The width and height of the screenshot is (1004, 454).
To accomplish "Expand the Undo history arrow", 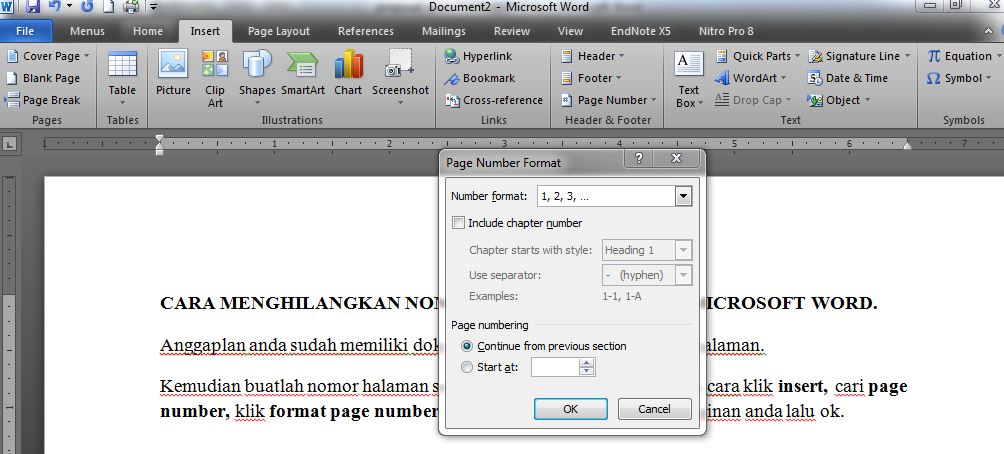I will (69, 7).
